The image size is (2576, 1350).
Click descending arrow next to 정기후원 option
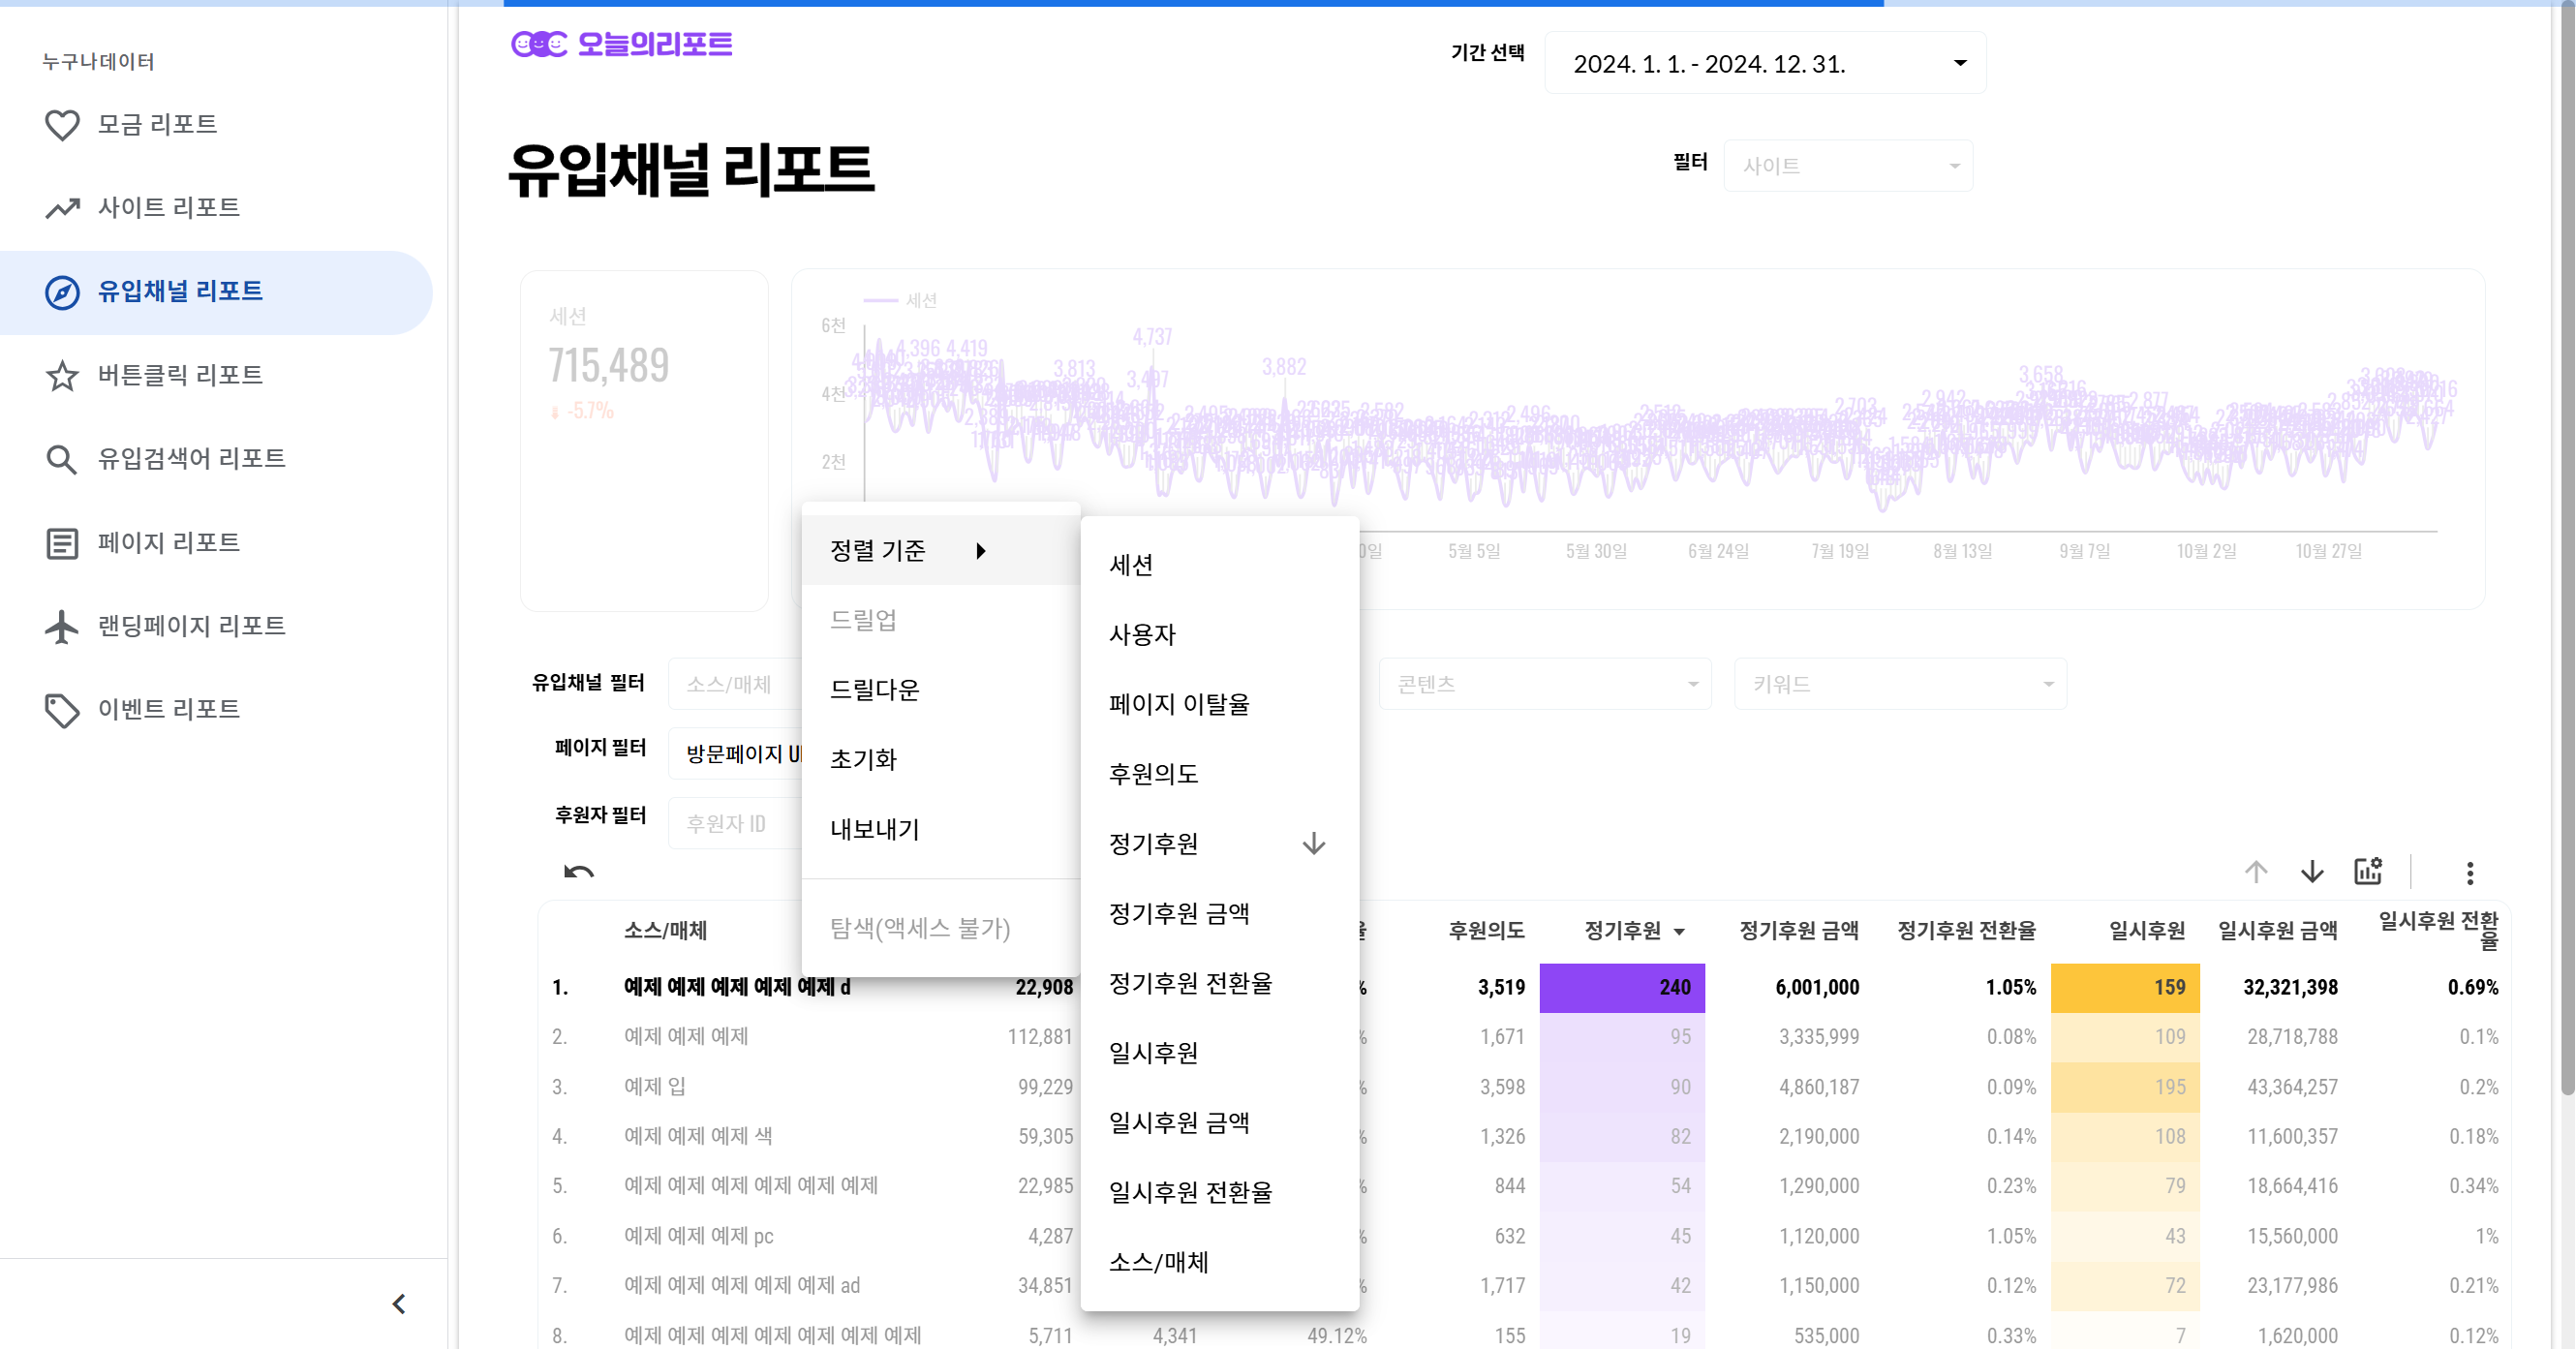pyautogui.click(x=1314, y=844)
